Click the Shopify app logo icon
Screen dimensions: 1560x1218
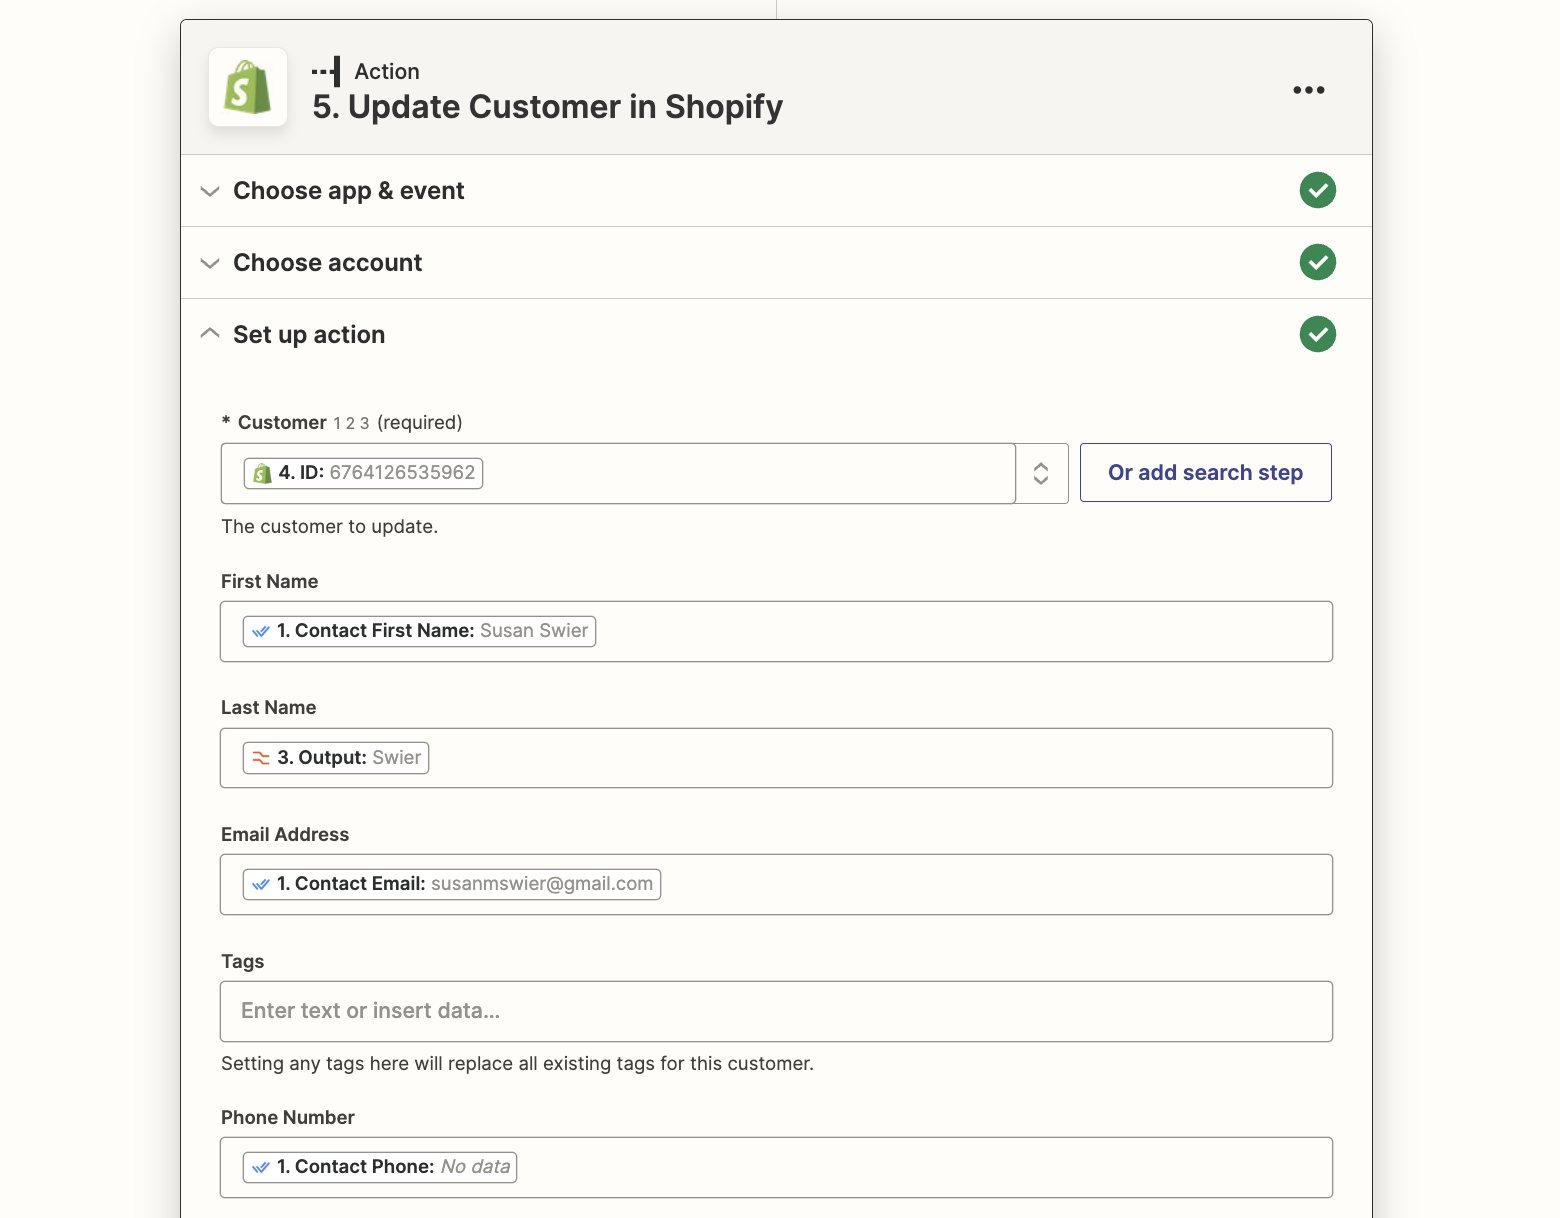click(248, 88)
